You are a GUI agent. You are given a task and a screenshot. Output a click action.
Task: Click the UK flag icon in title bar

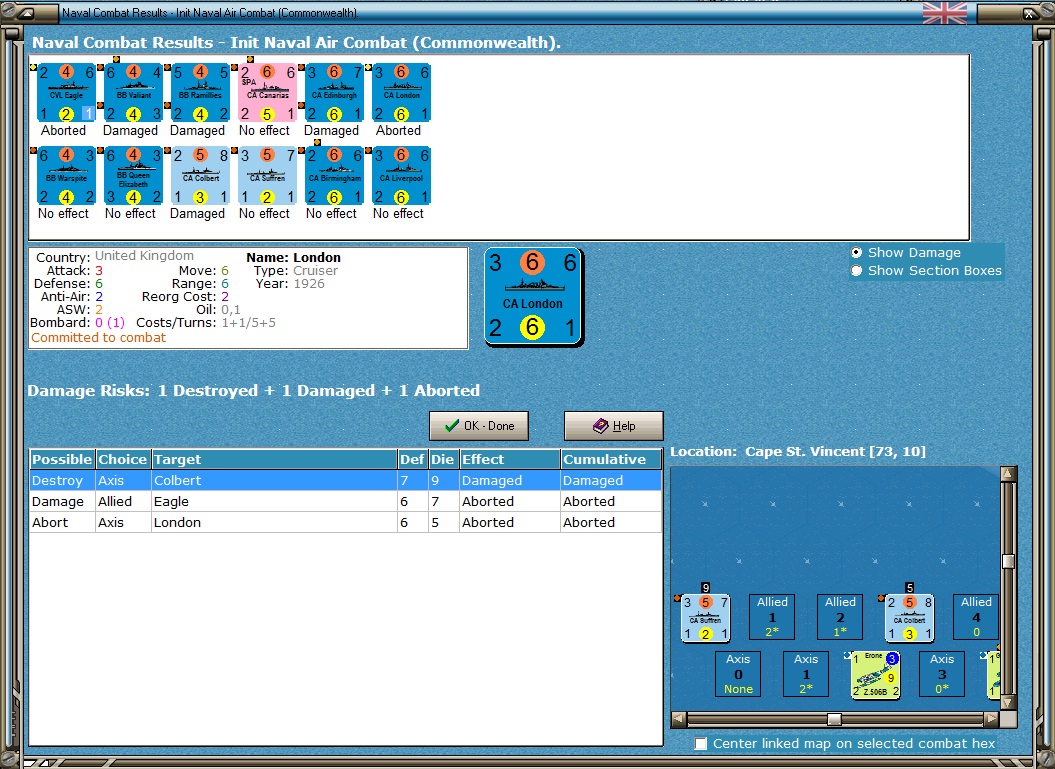945,13
